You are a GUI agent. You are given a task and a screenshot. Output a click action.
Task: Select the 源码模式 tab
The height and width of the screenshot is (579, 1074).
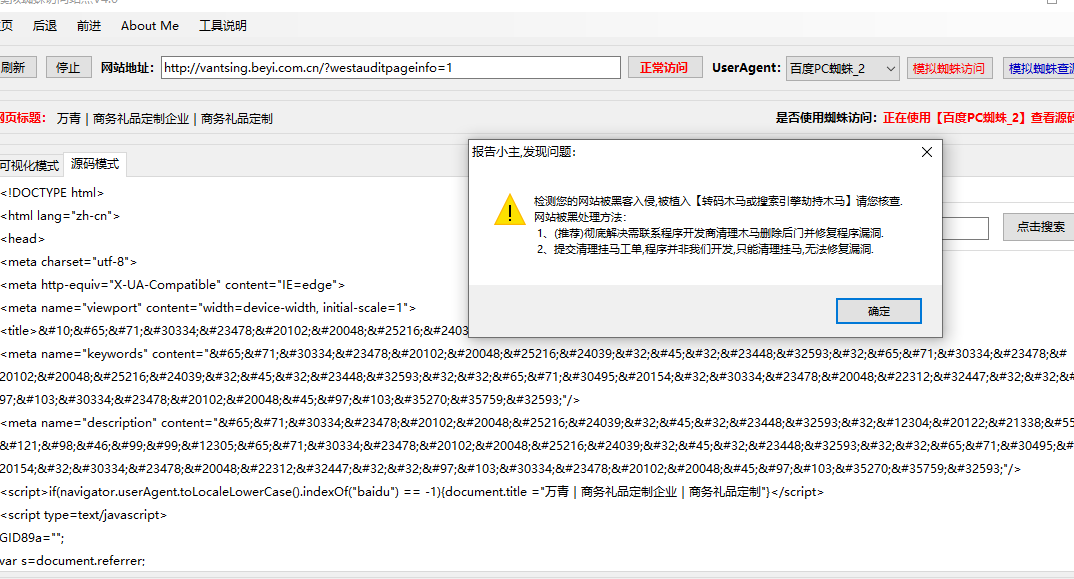[x=94, y=164]
